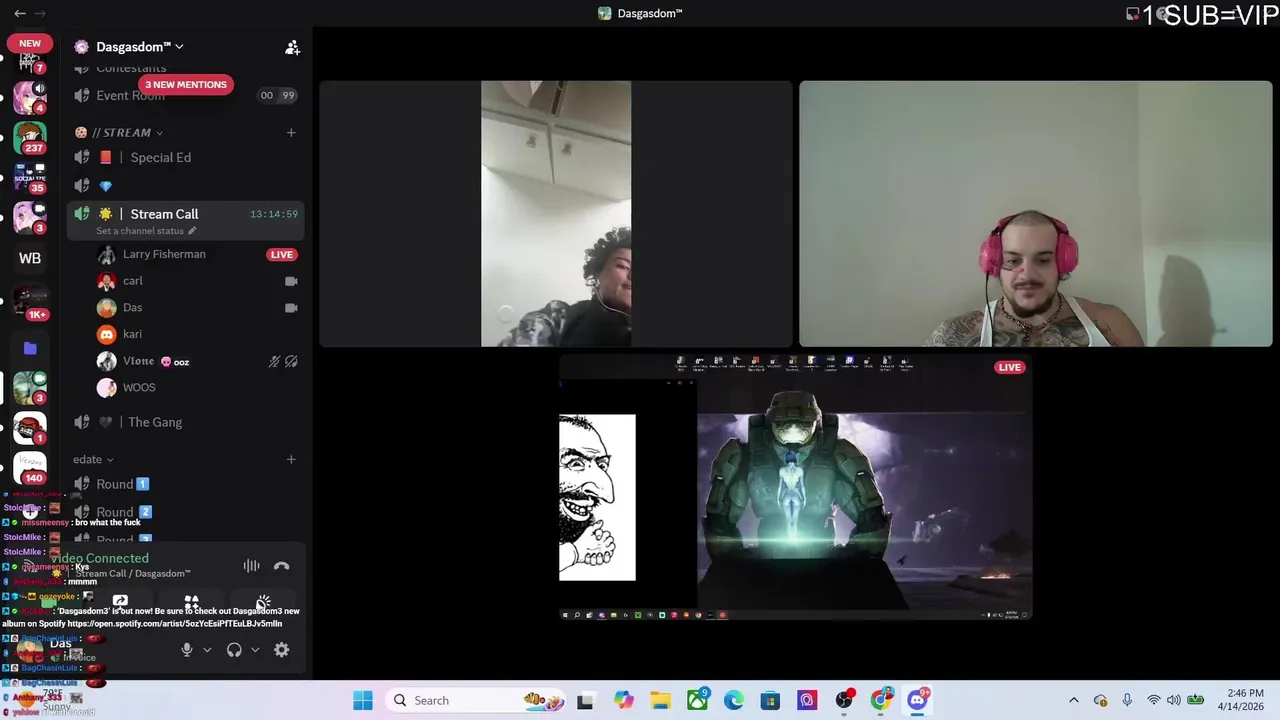
Task: Join The Gang voice channel
Action: click(x=185, y=422)
